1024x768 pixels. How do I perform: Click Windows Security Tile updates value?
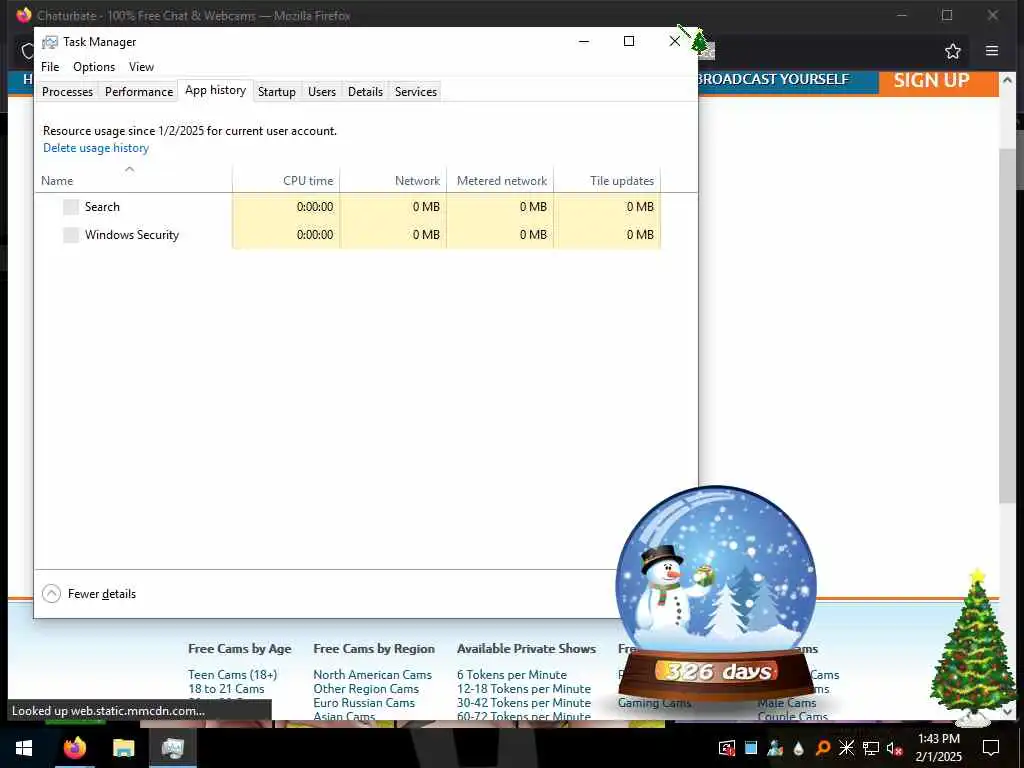tap(640, 235)
